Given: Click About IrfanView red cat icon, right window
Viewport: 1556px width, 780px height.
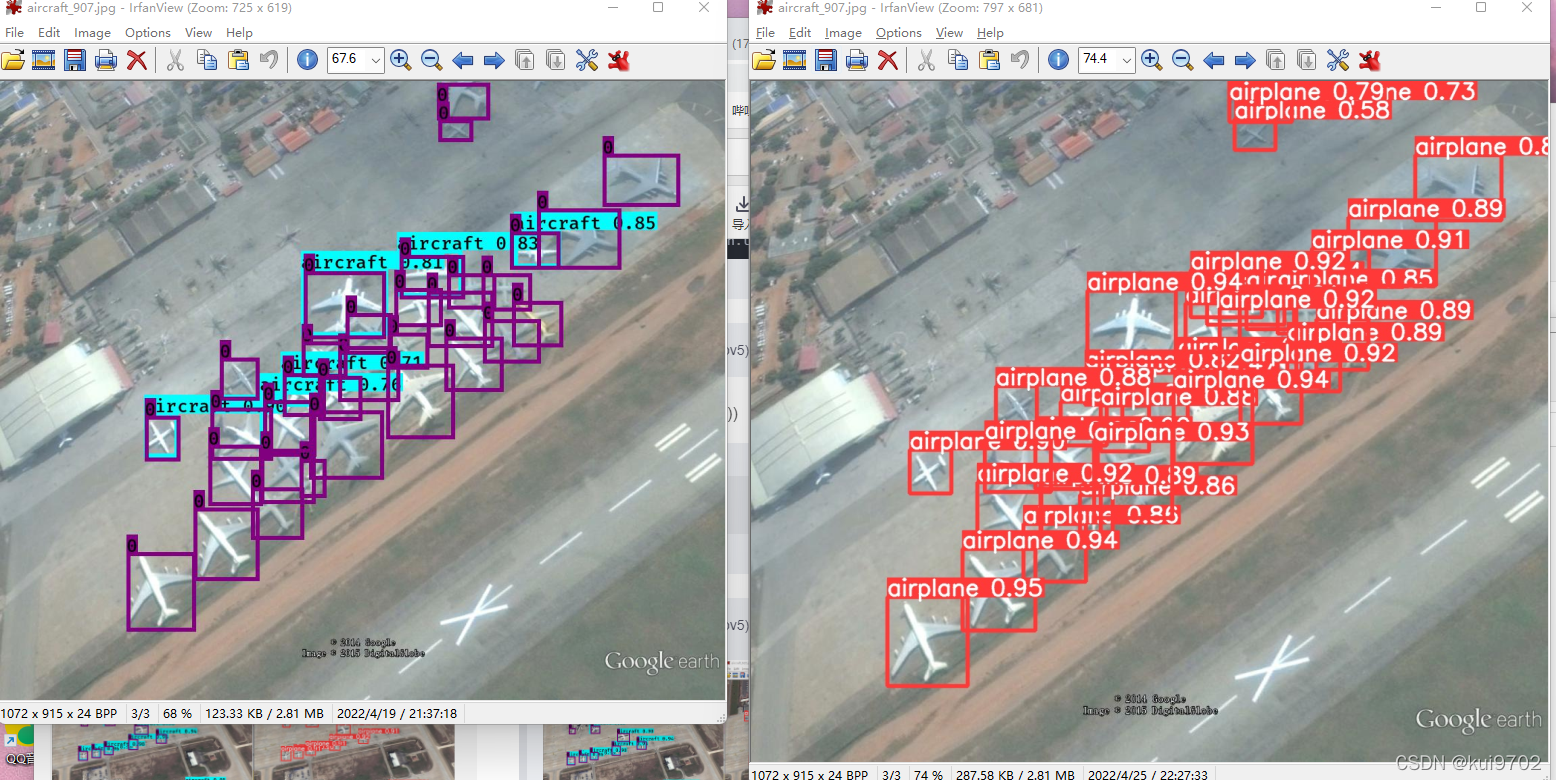Looking at the screenshot, I should click(1370, 60).
